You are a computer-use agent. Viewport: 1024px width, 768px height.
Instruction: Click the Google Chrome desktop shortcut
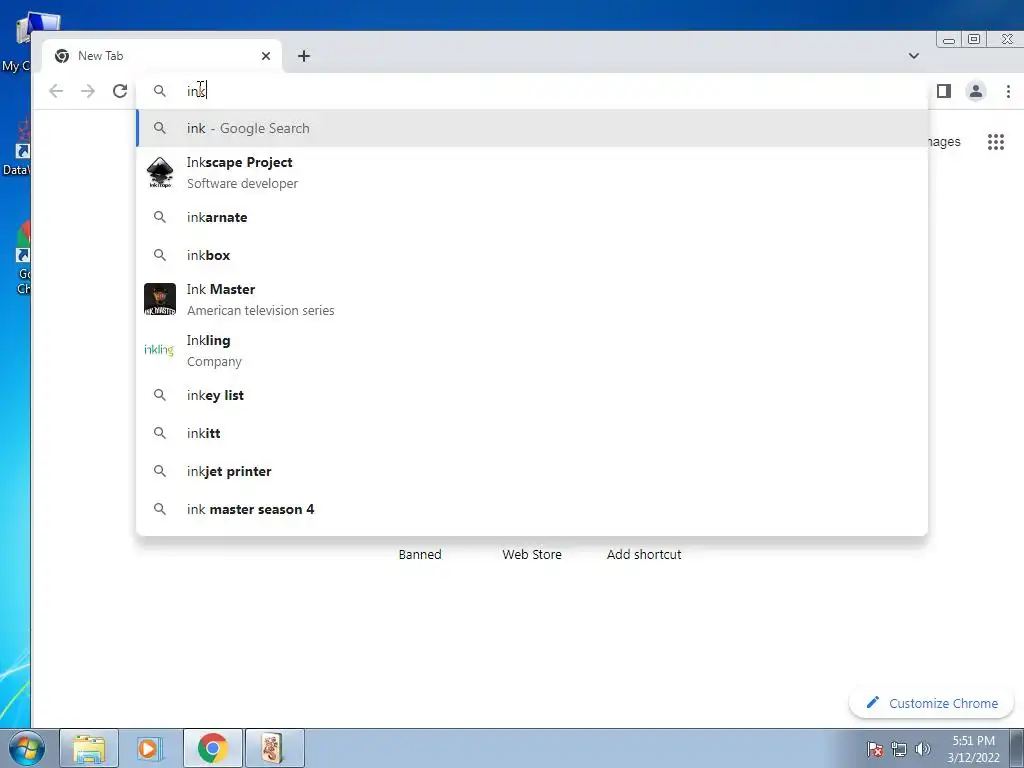[x=20, y=259]
